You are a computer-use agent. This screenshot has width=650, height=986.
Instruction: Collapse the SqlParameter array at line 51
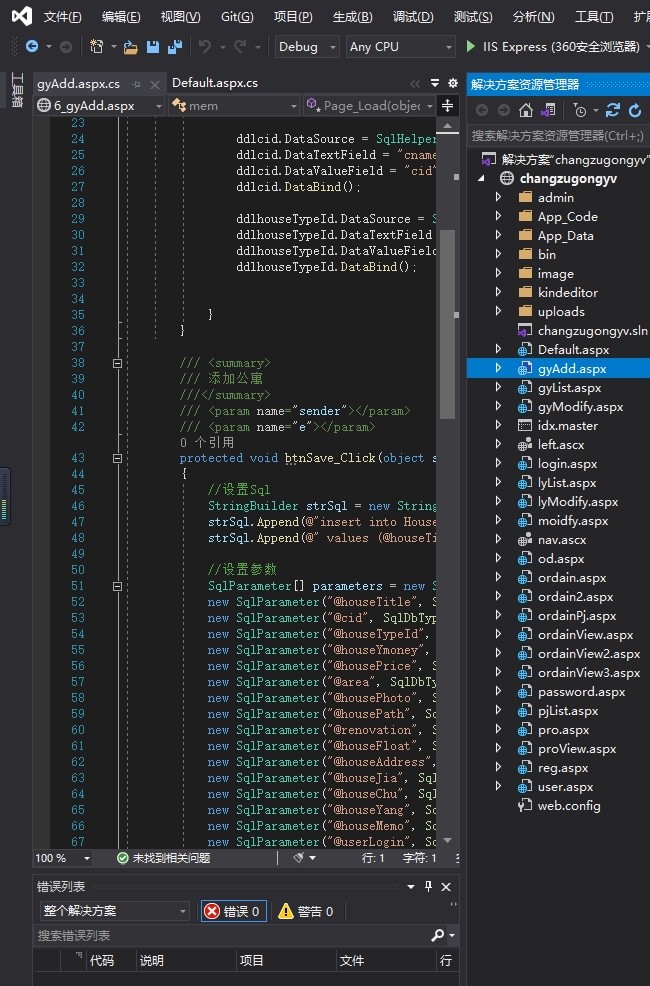117,586
